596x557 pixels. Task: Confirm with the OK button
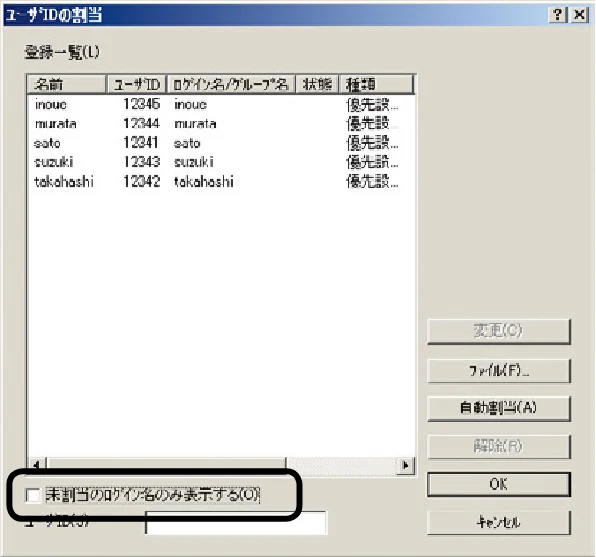(x=499, y=484)
